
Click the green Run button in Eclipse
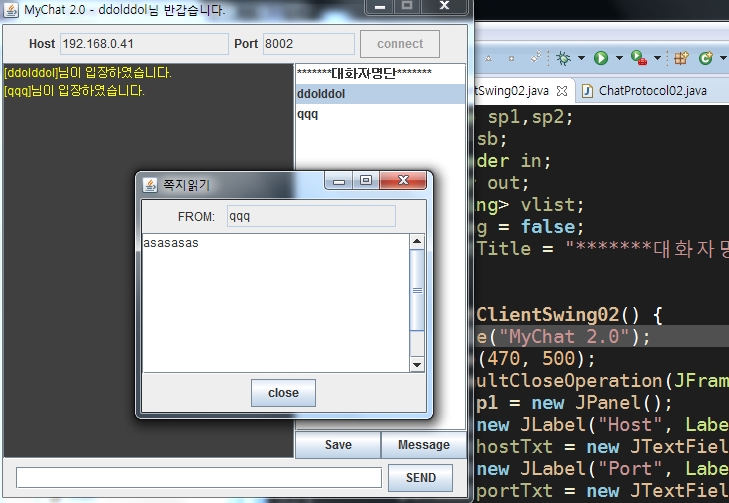point(601,58)
